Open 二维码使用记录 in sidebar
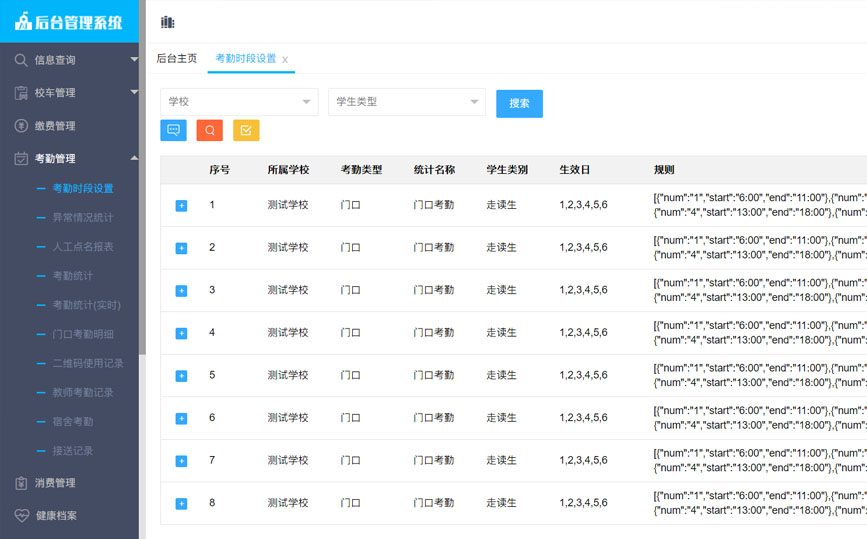The width and height of the screenshot is (867, 539). click(x=88, y=363)
